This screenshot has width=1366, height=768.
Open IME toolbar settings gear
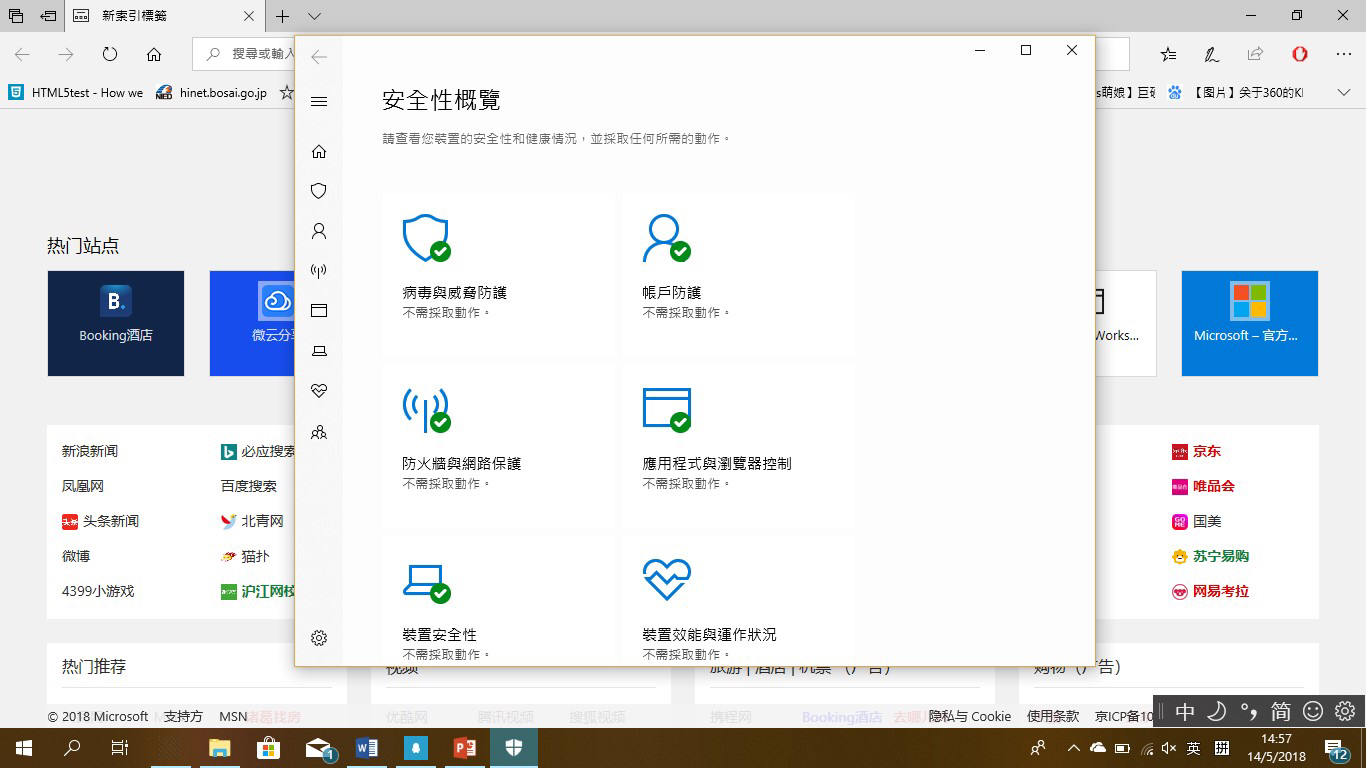coord(1345,712)
